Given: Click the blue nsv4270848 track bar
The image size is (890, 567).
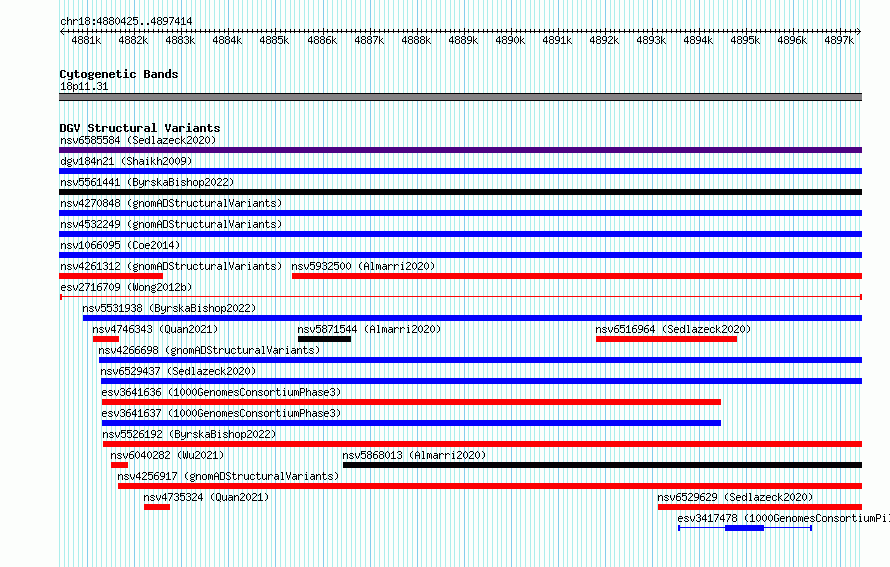Looking at the screenshot, I should pyautogui.click(x=460, y=213).
